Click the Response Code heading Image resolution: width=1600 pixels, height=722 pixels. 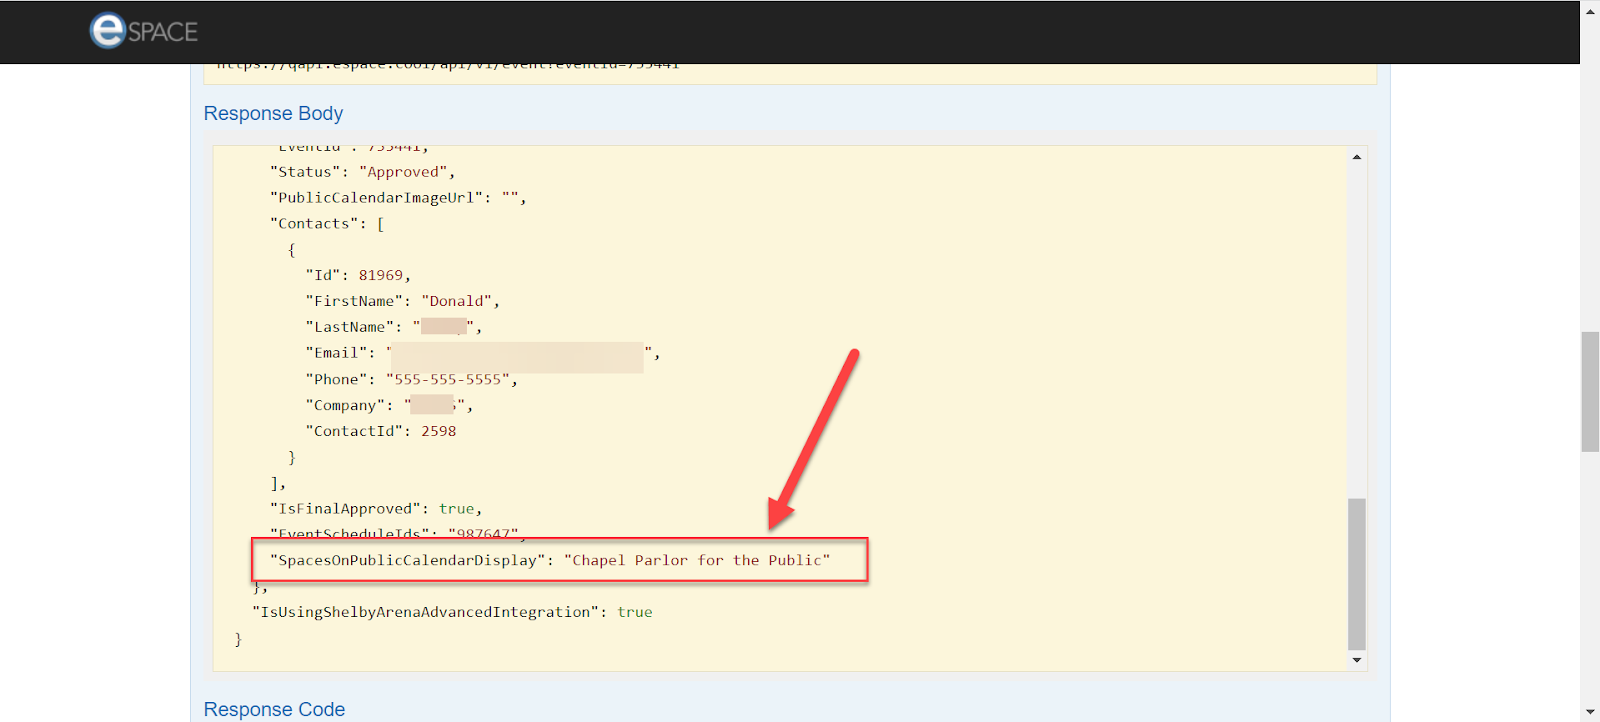click(274, 709)
